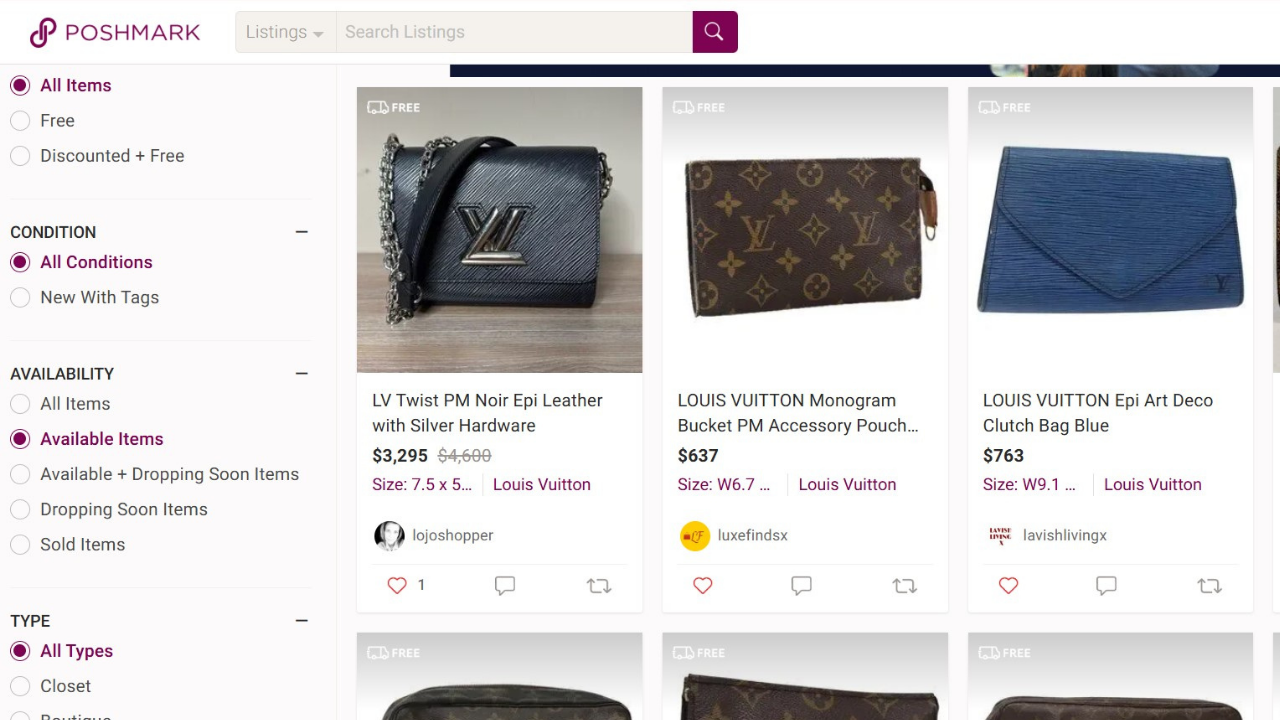Share the LV Twist PM Noir listing

click(x=599, y=586)
